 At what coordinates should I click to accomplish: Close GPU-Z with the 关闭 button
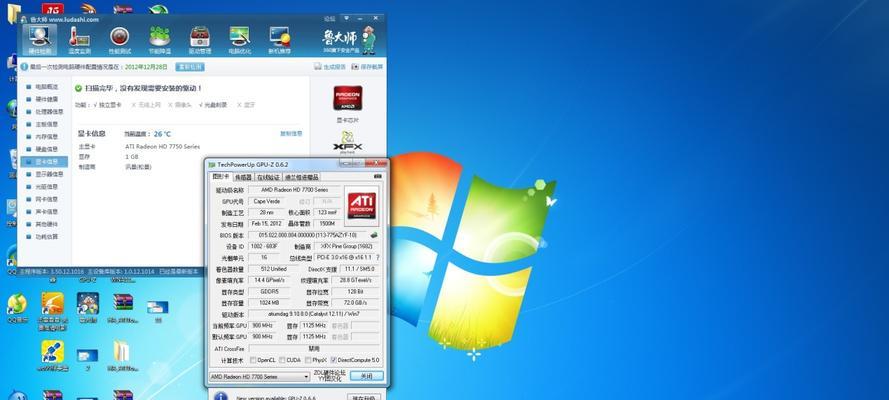click(x=366, y=376)
